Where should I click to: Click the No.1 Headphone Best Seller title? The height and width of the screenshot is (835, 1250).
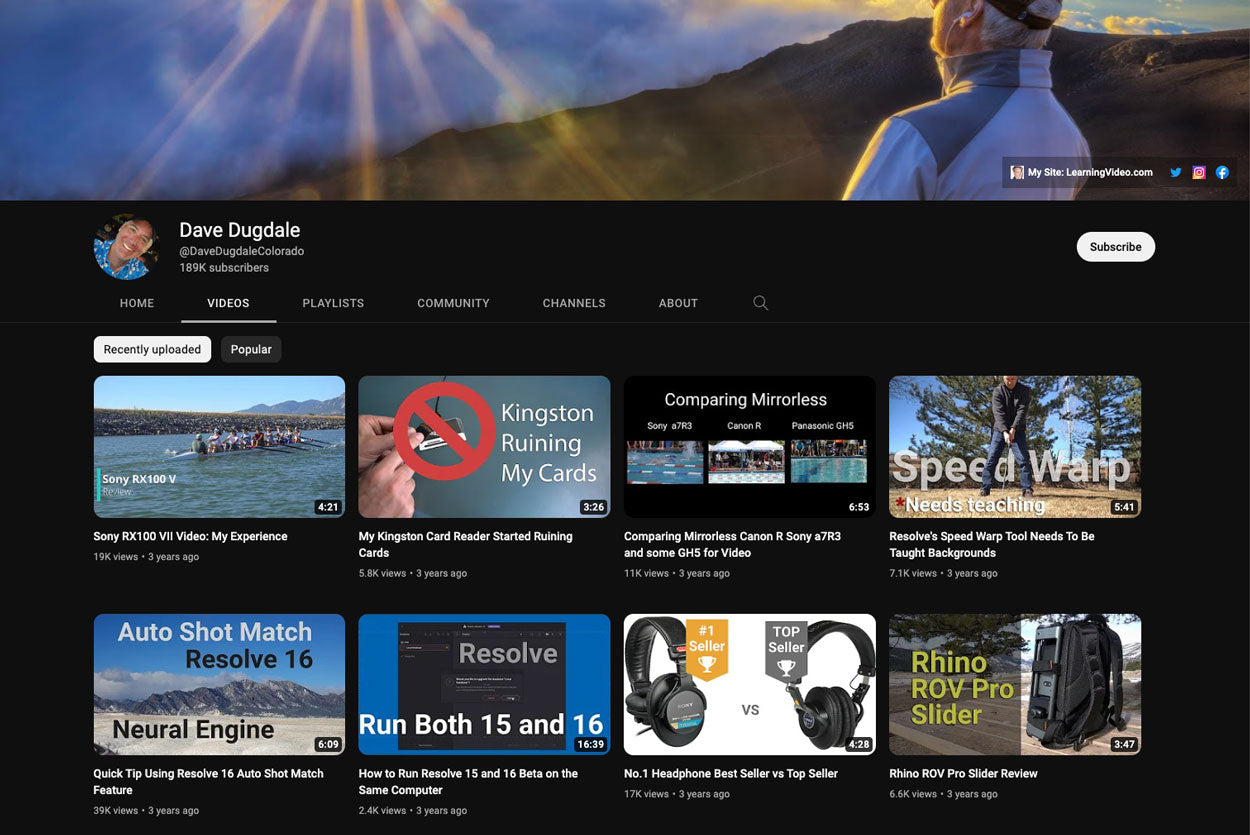point(730,773)
